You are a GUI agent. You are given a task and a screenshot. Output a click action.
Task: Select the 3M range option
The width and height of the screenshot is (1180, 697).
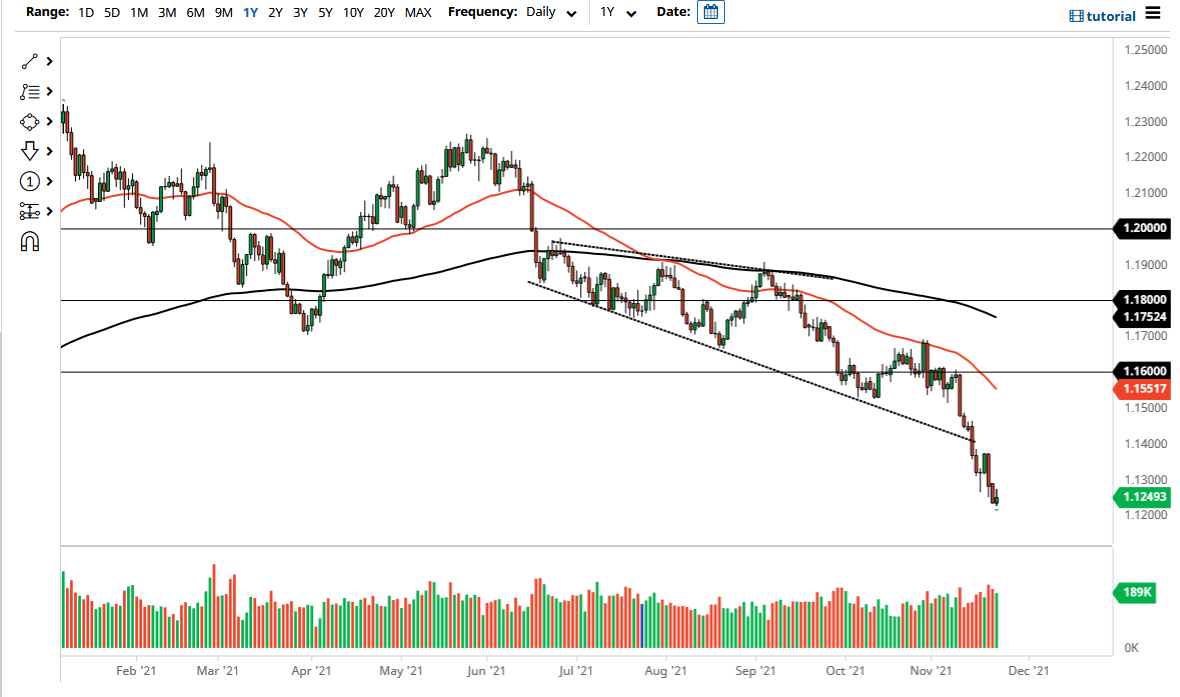(x=166, y=13)
